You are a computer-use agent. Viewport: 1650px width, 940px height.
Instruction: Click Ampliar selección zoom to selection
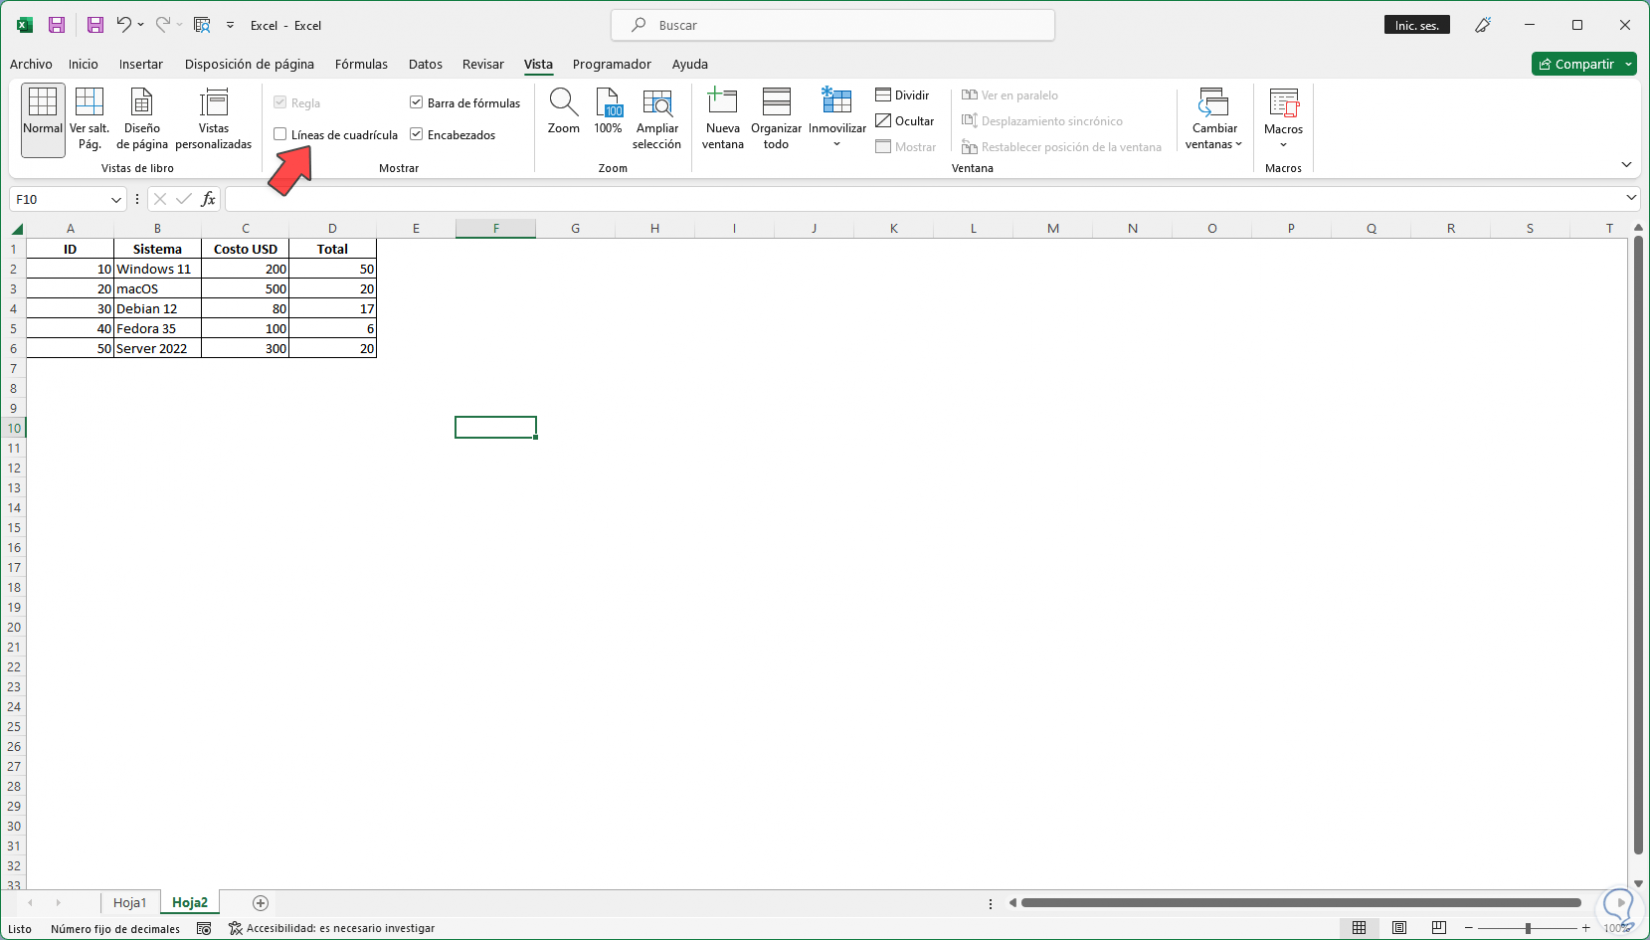click(x=657, y=120)
